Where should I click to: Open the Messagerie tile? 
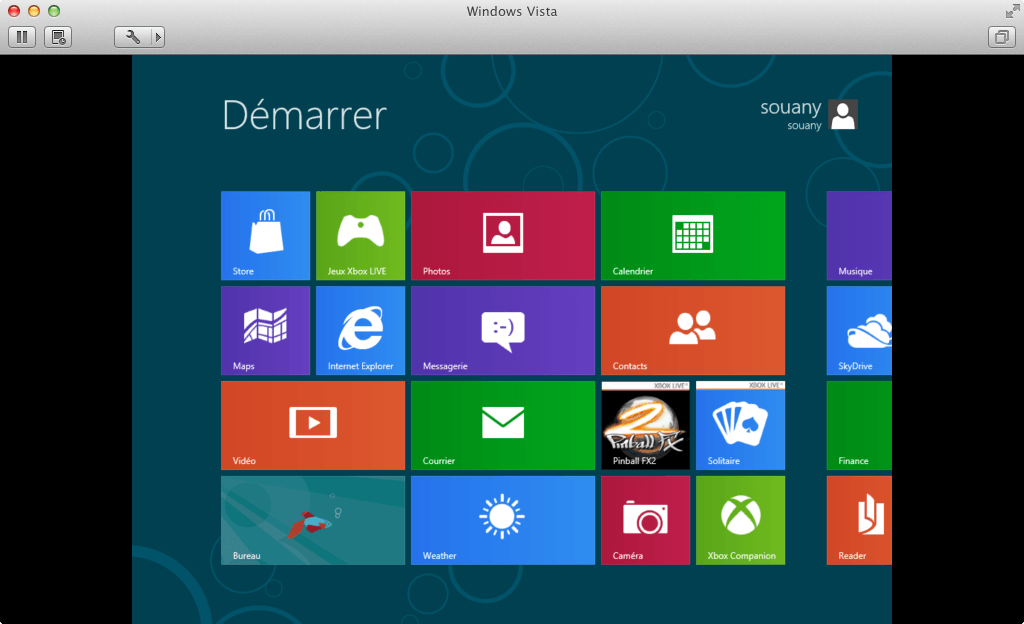point(503,330)
